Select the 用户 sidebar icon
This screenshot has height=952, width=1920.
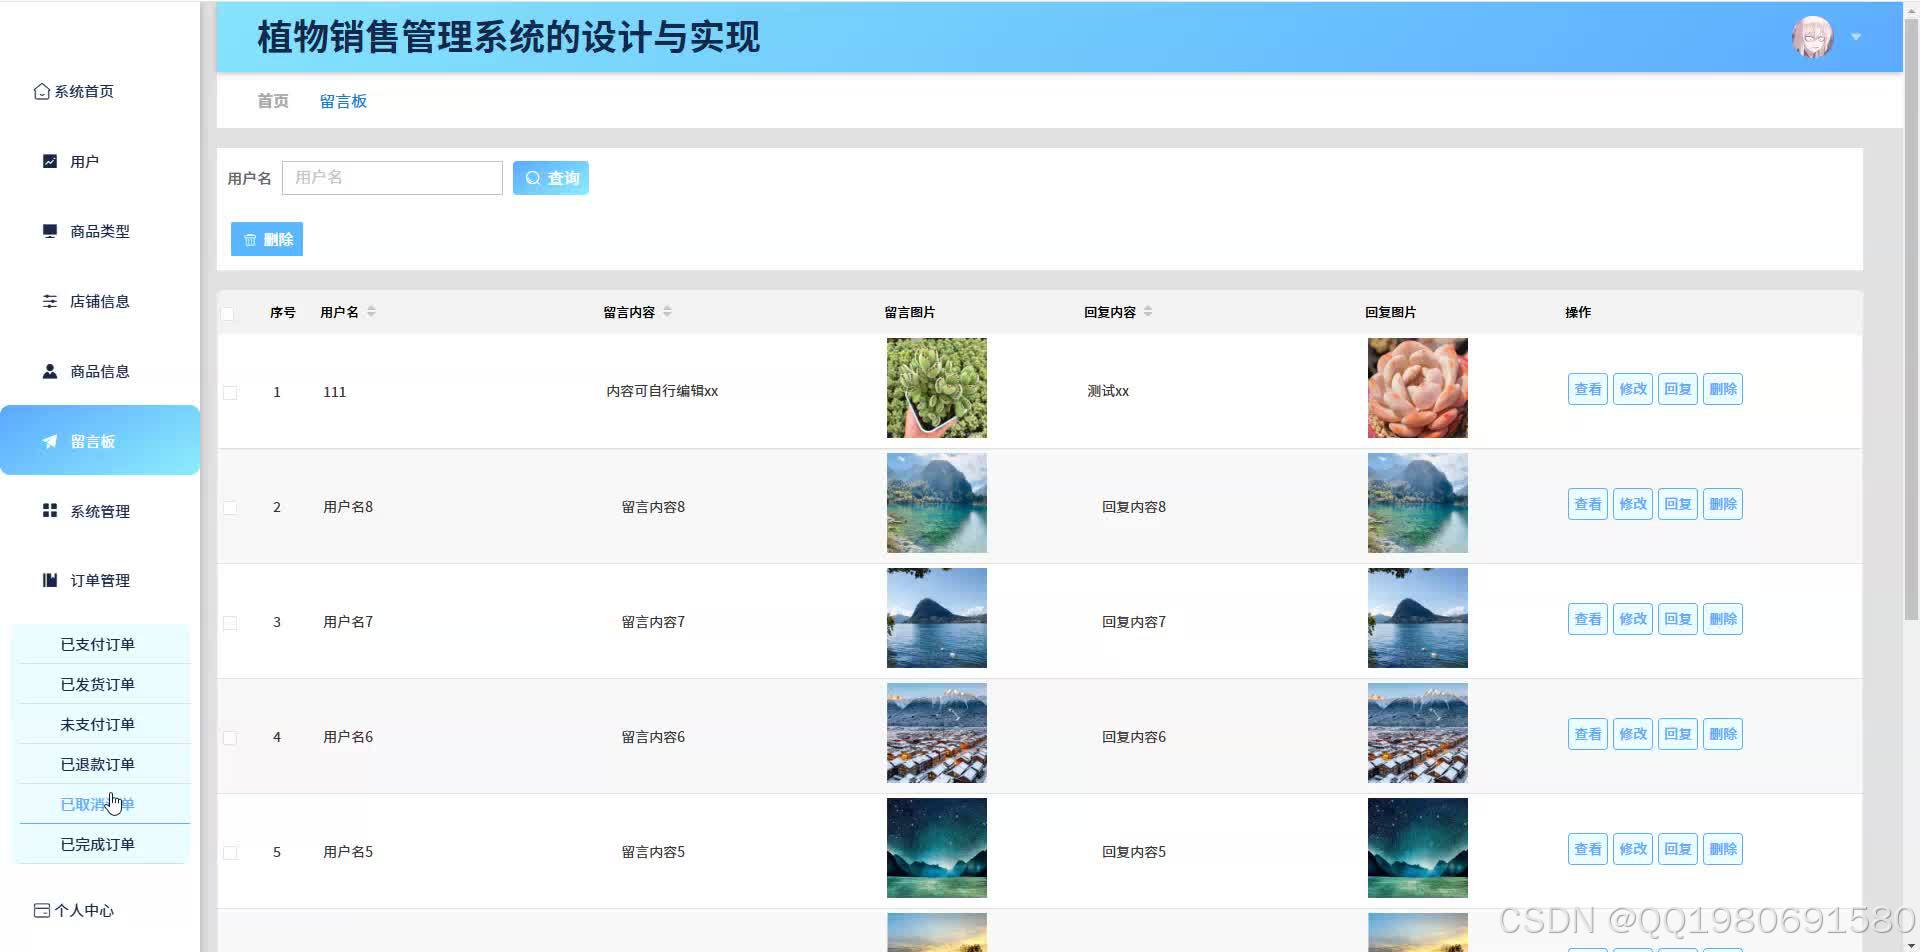(49, 160)
